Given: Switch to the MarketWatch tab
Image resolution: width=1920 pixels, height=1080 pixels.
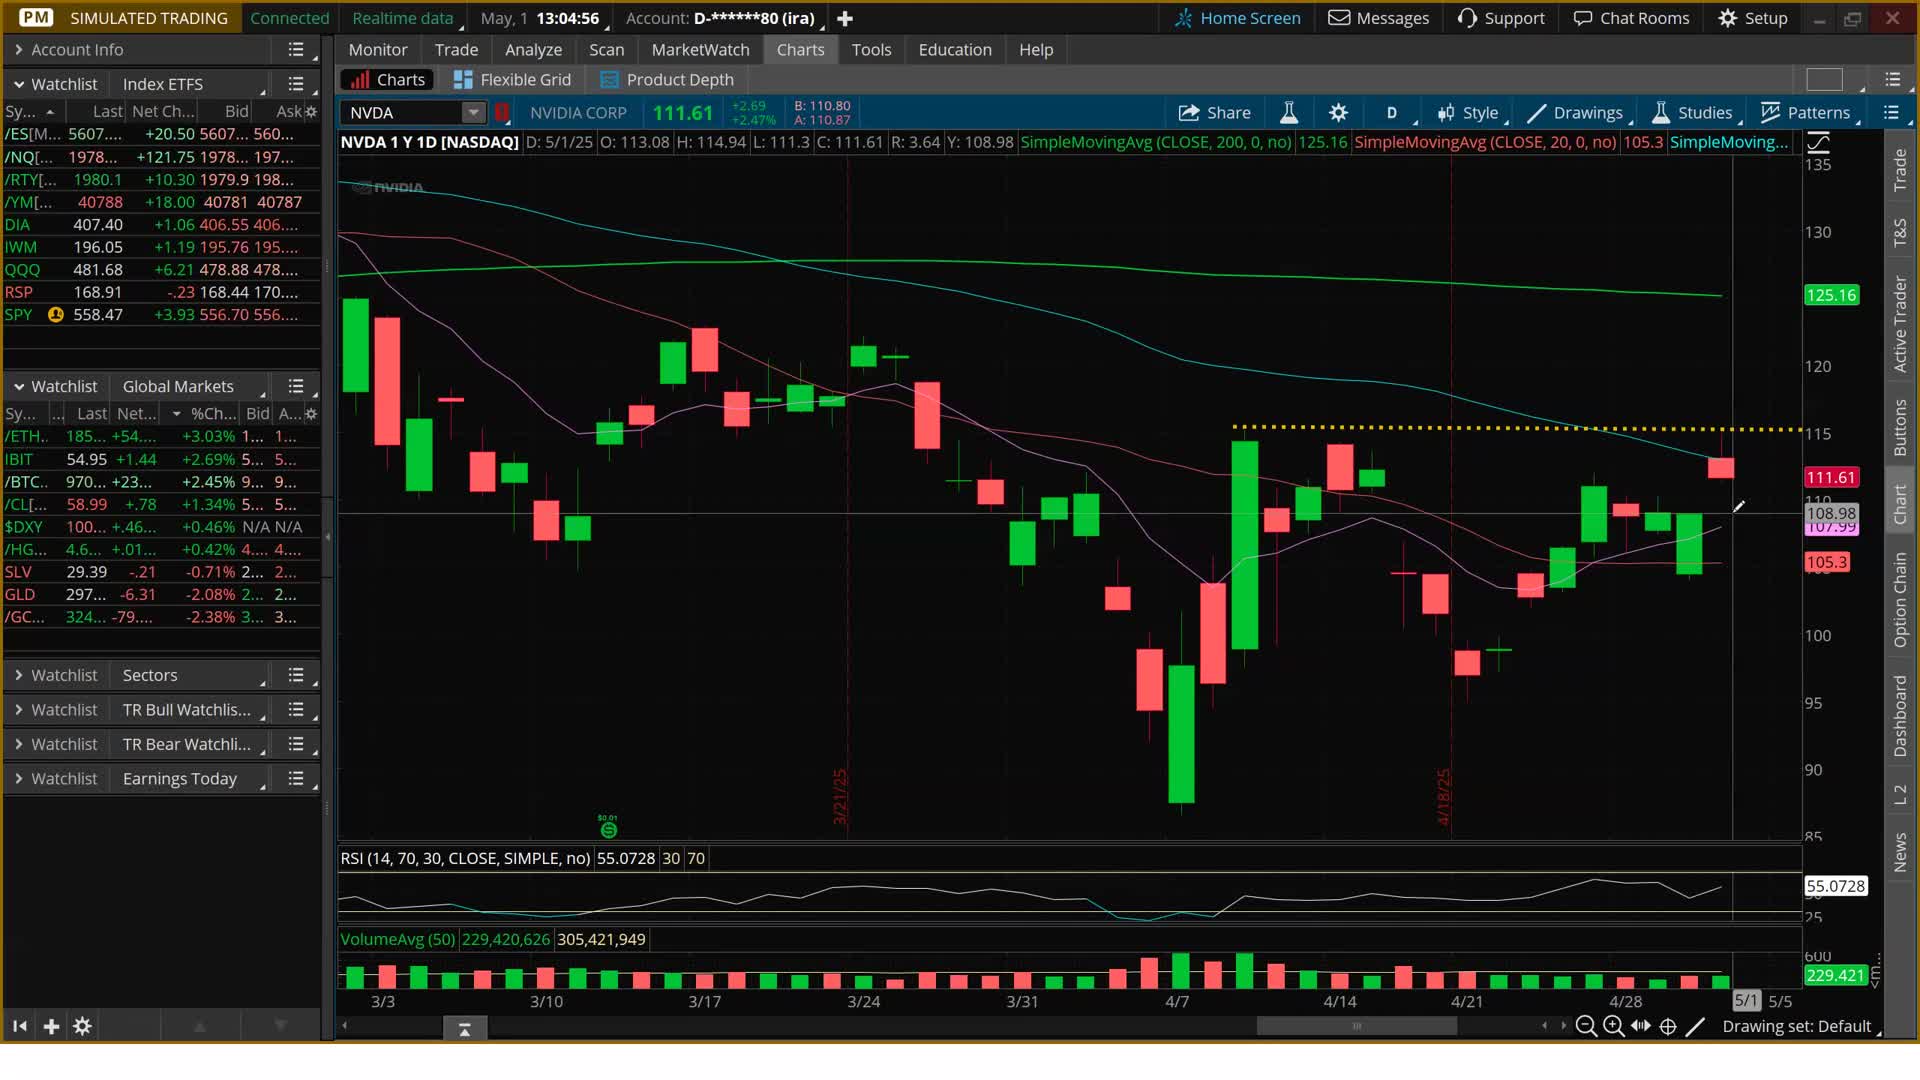Looking at the screenshot, I should pos(700,49).
